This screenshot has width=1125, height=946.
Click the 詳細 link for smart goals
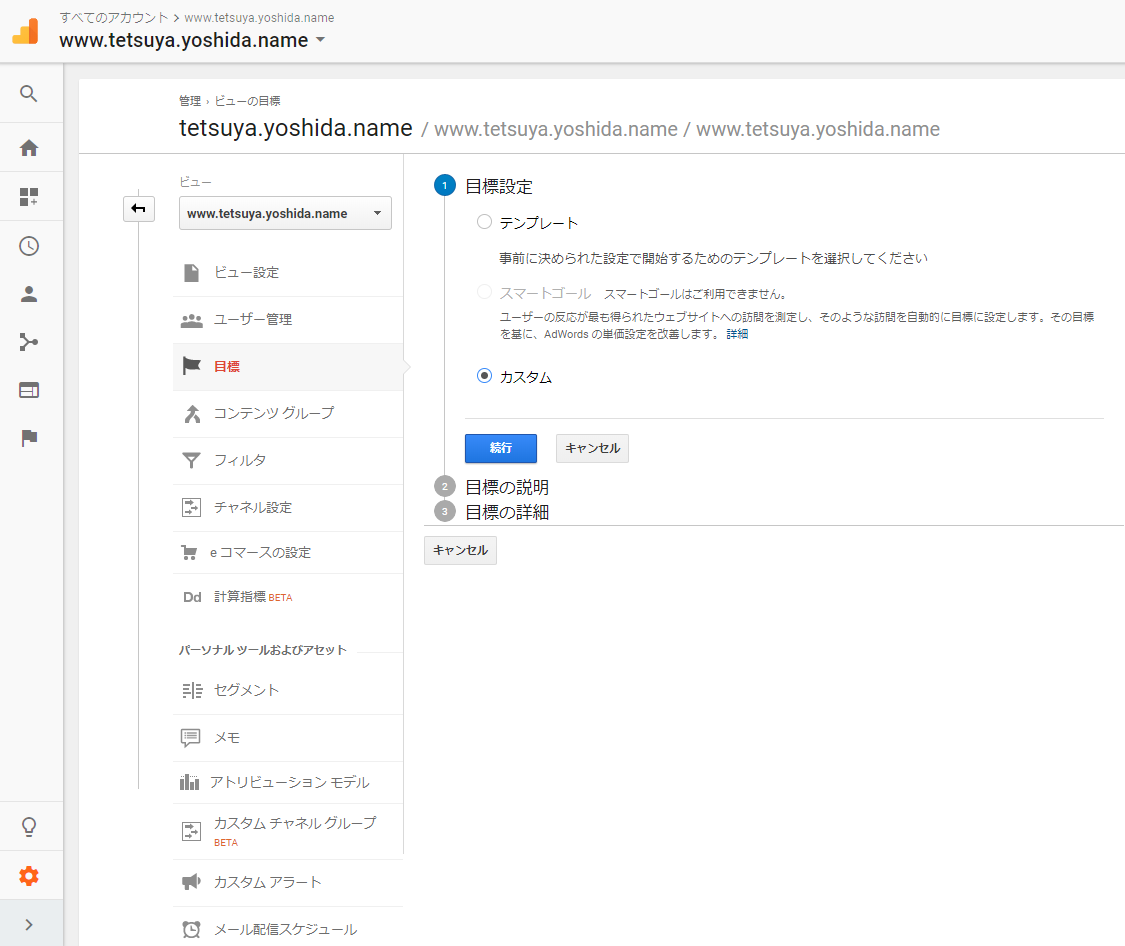(737, 334)
